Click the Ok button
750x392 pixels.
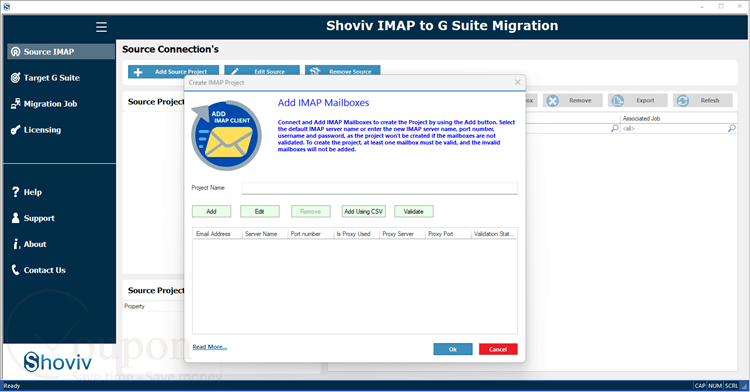tap(453, 349)
